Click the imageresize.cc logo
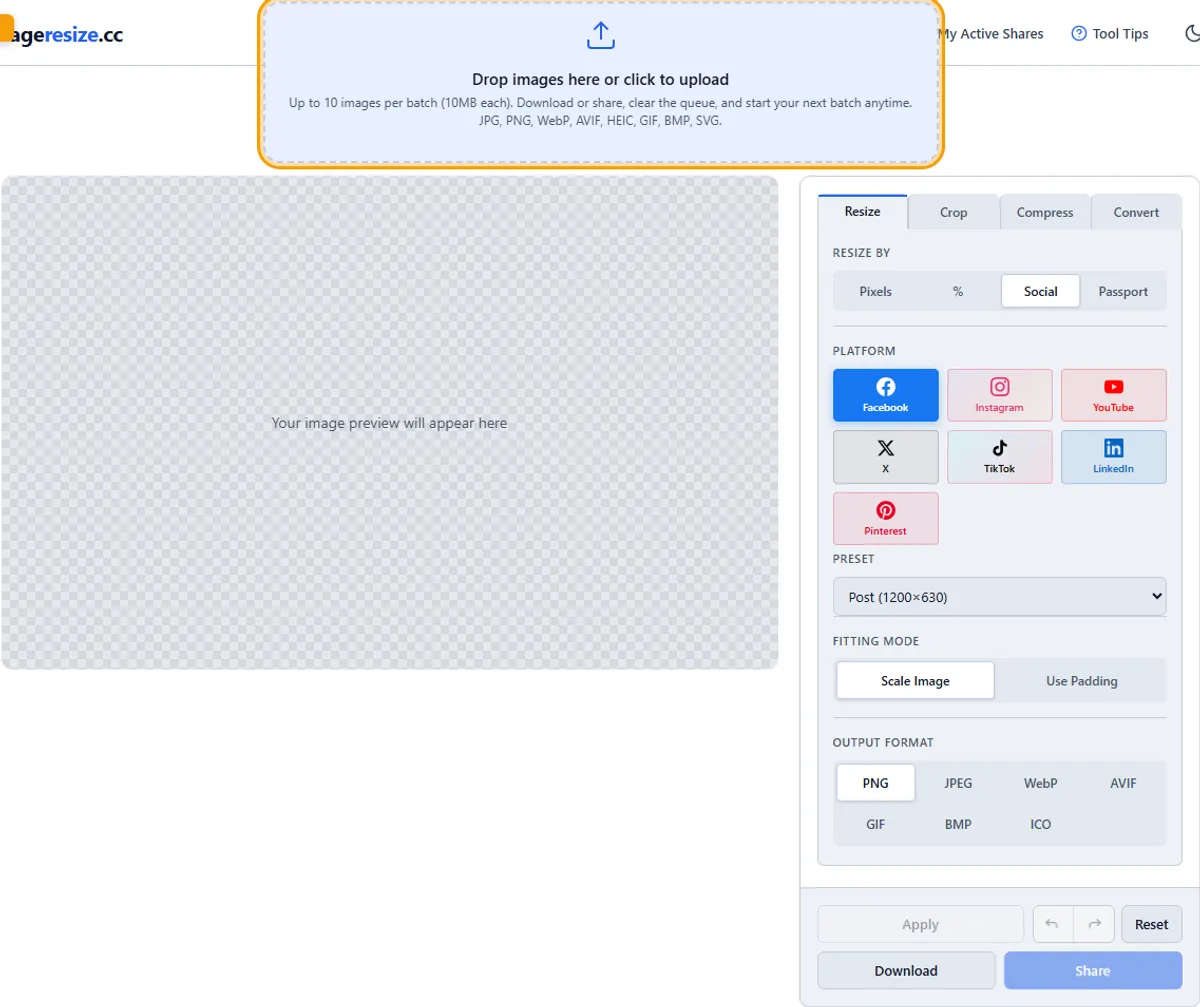Image resolution: width=1200 pixels, height=1007 pixels. click(62, 34)
